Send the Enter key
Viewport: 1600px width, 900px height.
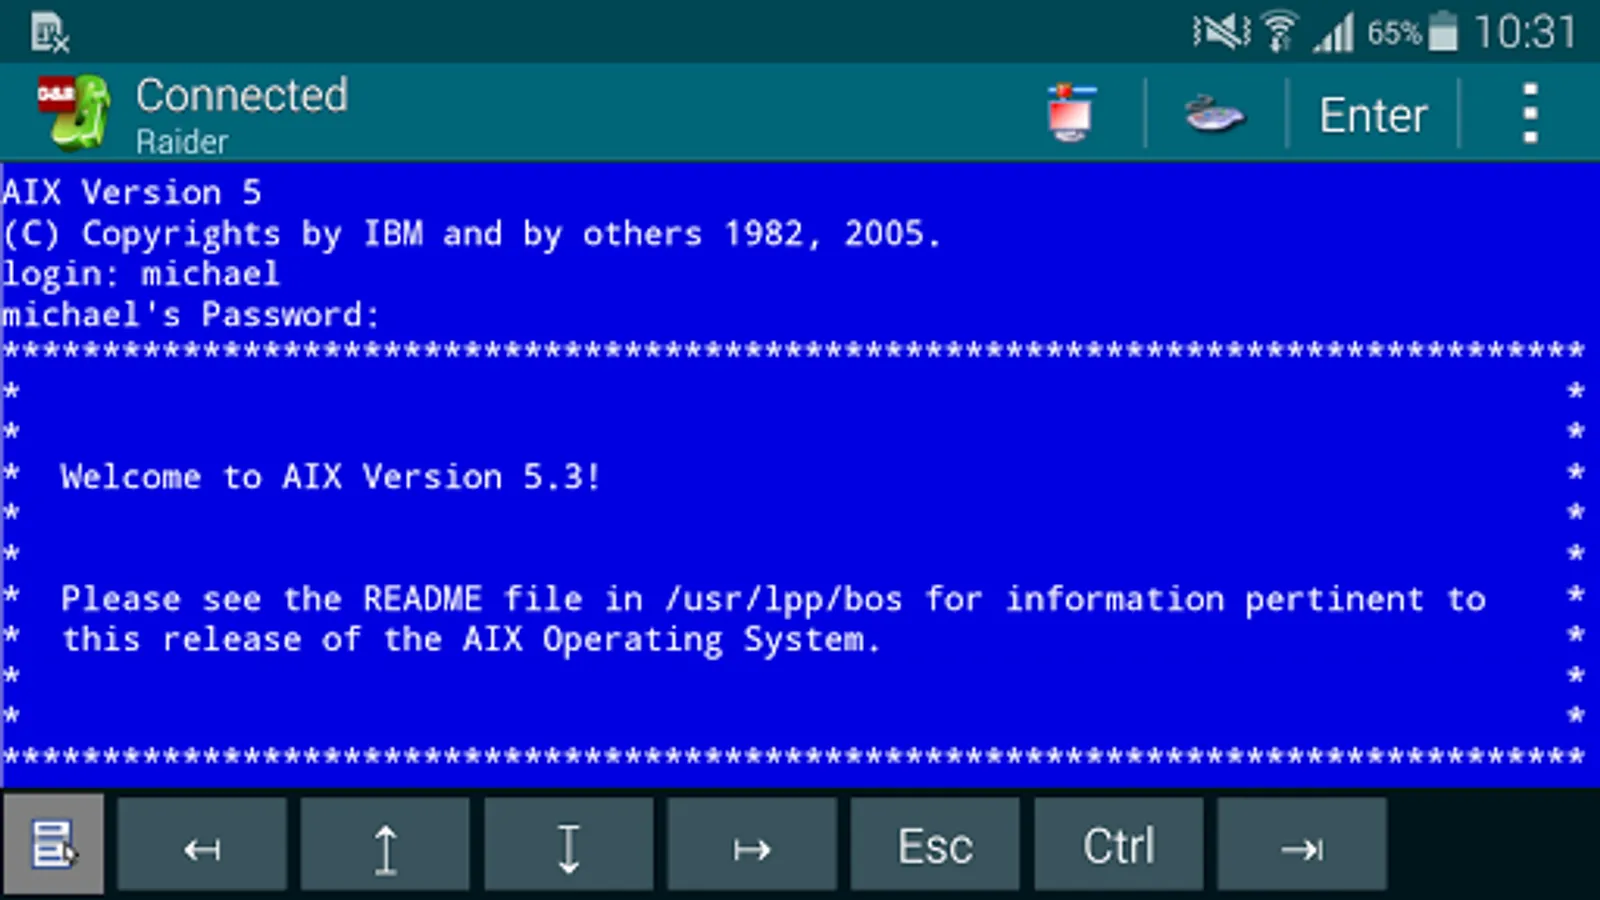click(x=1372, y=115)
